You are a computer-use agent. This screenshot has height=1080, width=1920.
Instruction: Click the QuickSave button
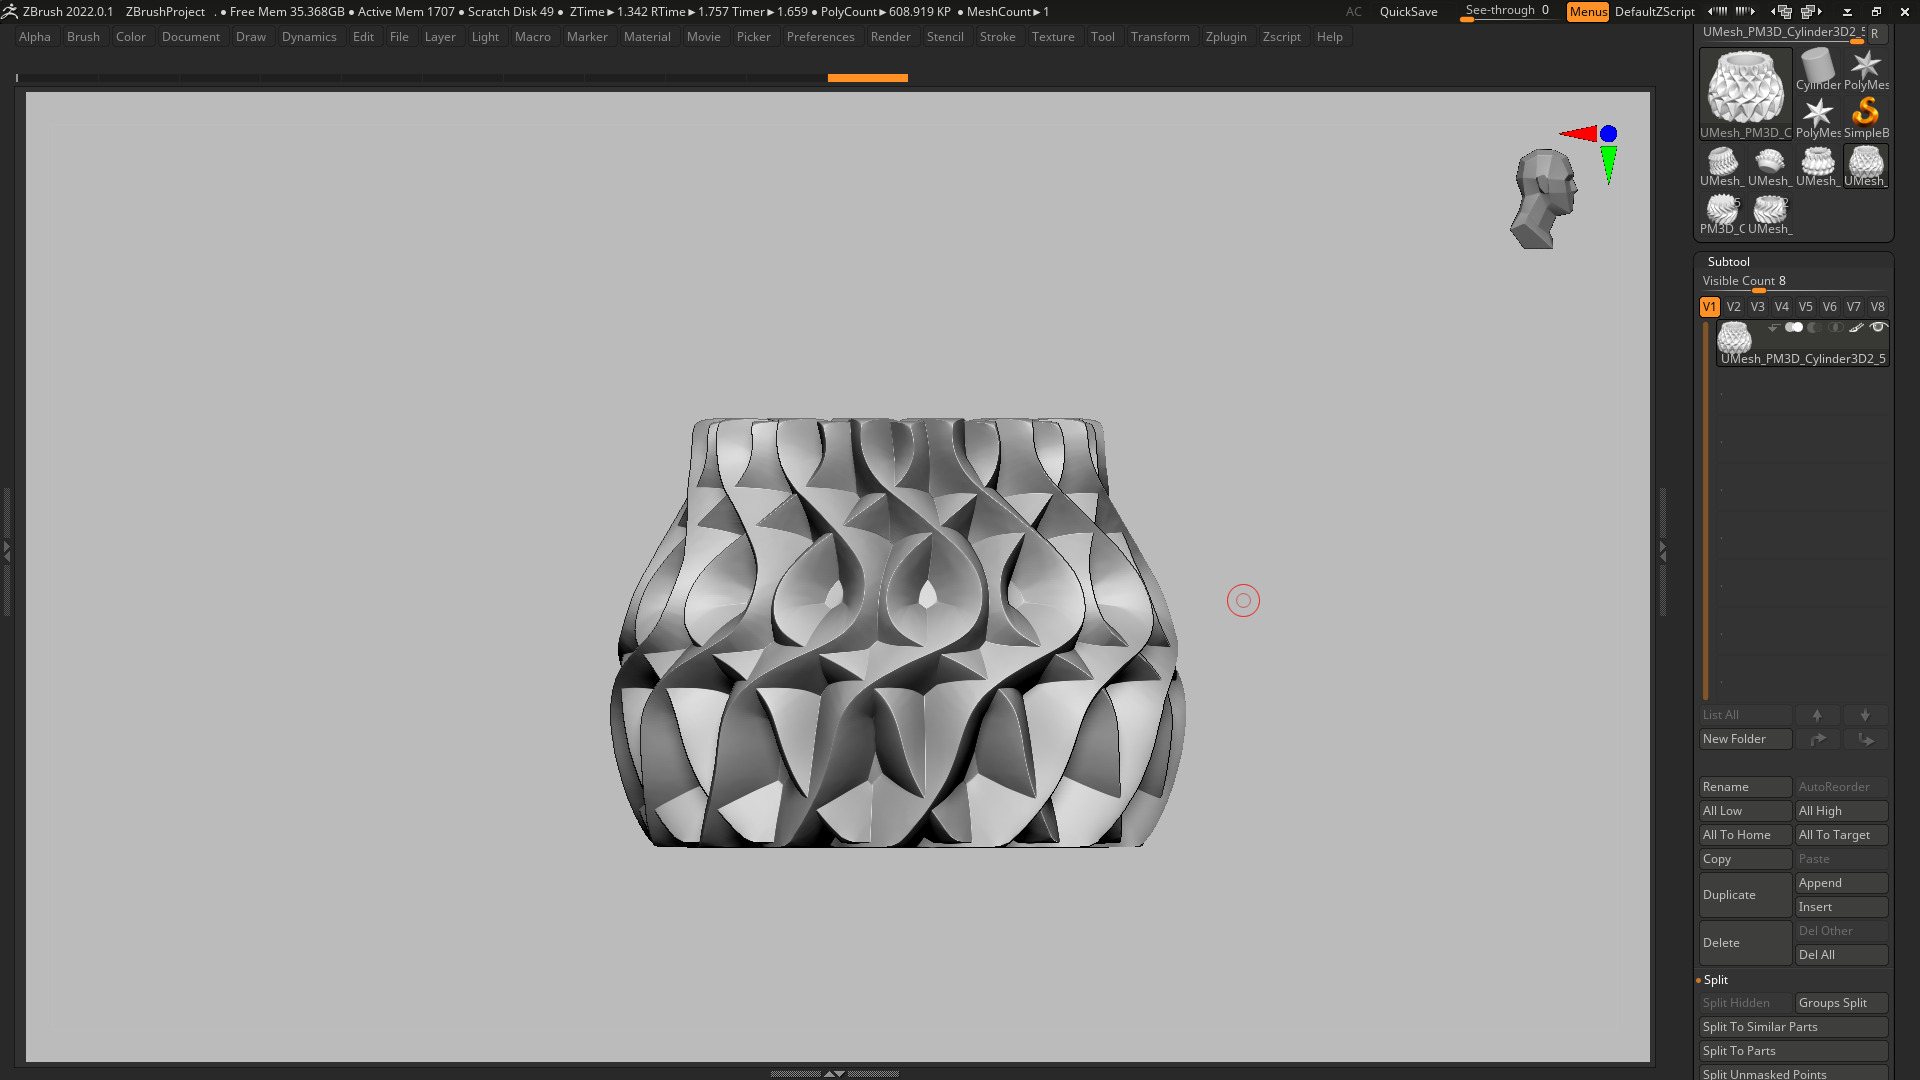click(1408, 12)
